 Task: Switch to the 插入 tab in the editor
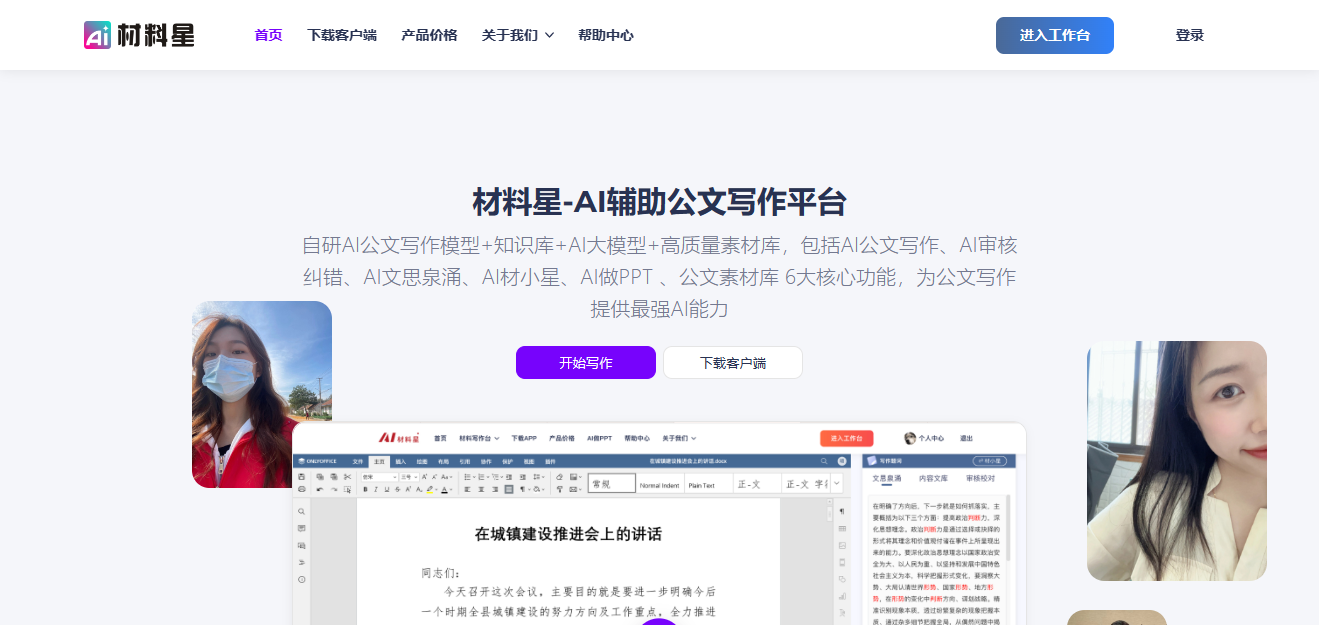[x=401, y=461]
